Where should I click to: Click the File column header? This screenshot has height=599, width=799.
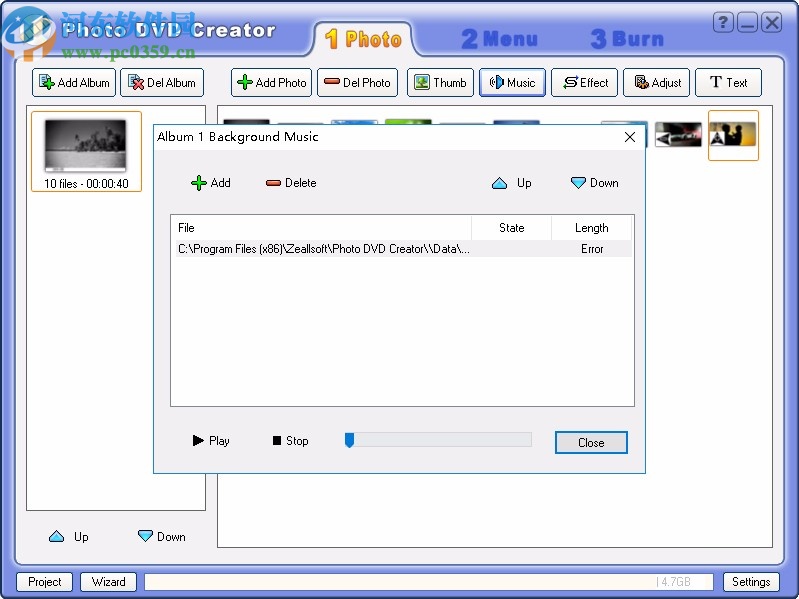coord(322,228)
